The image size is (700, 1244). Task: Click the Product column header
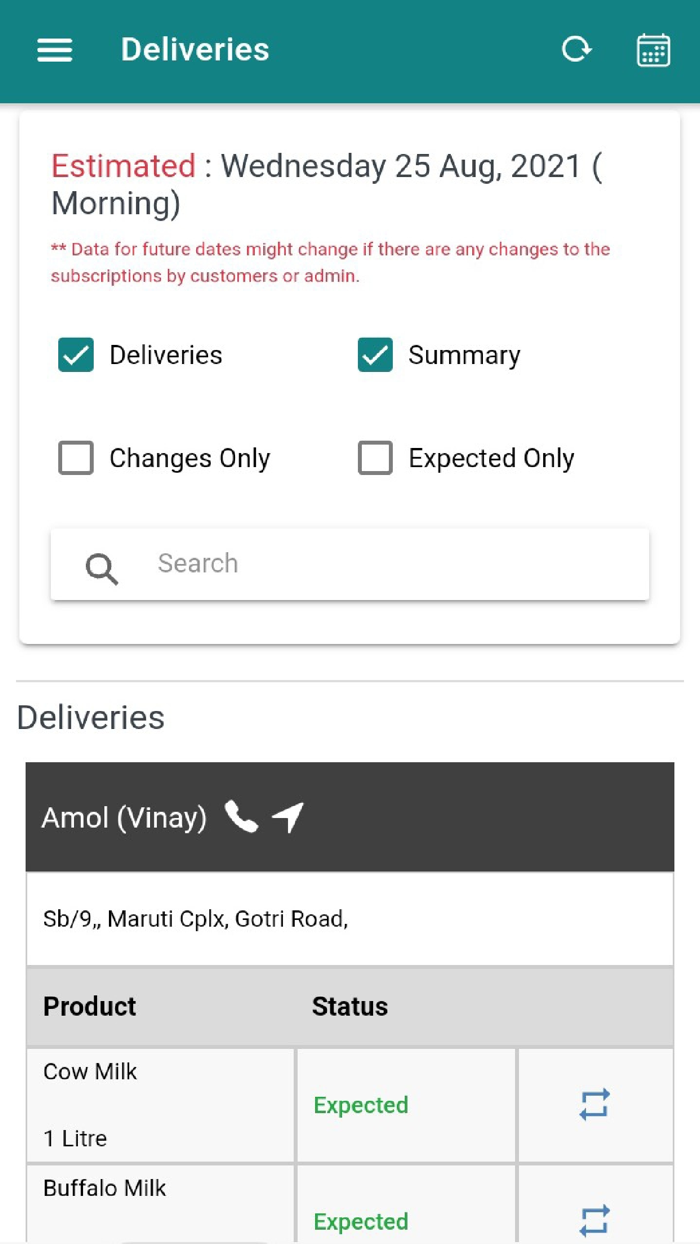[89, 1006]
